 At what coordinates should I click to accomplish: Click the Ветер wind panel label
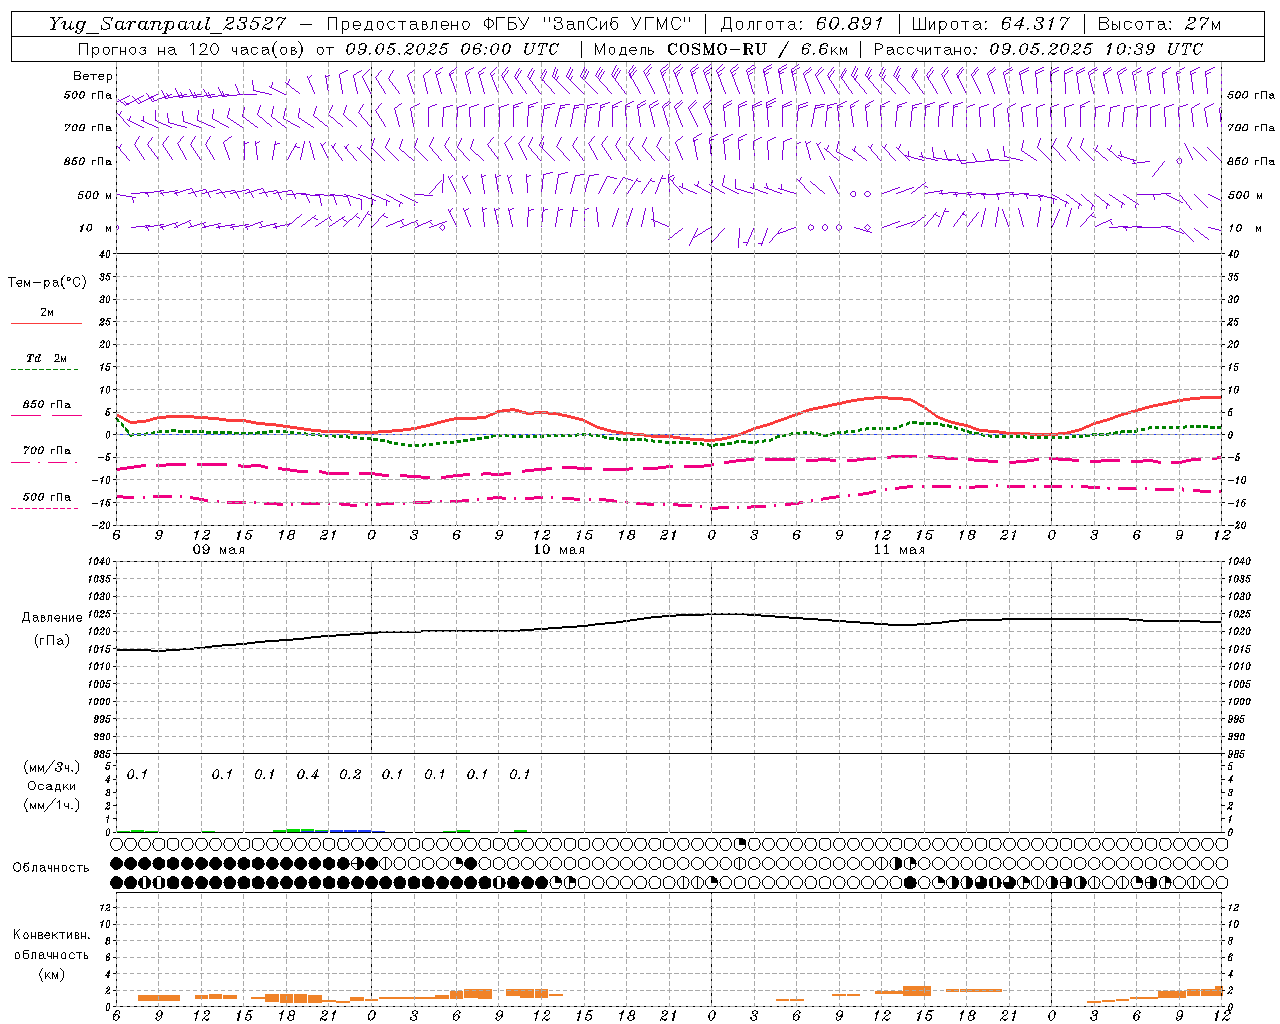(x=93, y=76)
